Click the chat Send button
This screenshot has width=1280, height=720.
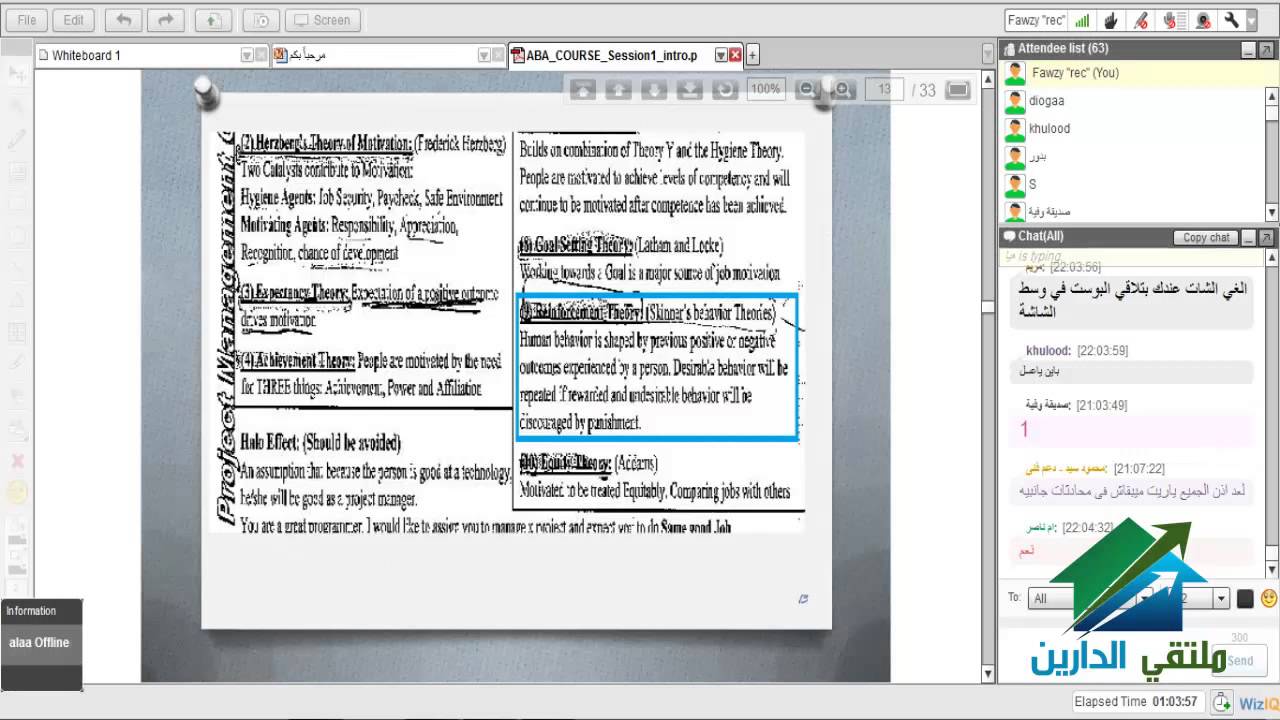[x=1239, y=660]
